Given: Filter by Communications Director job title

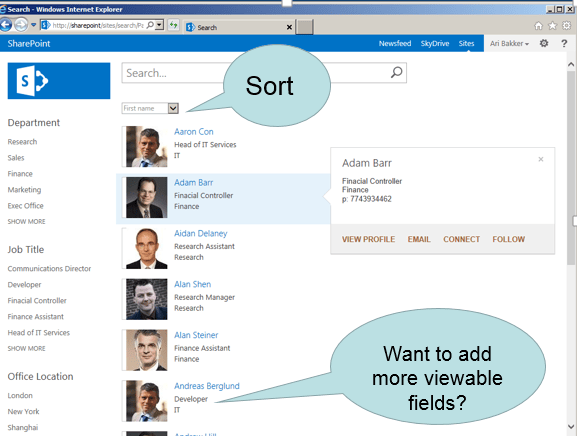Looking at the screenshot, I should [49, 269].
